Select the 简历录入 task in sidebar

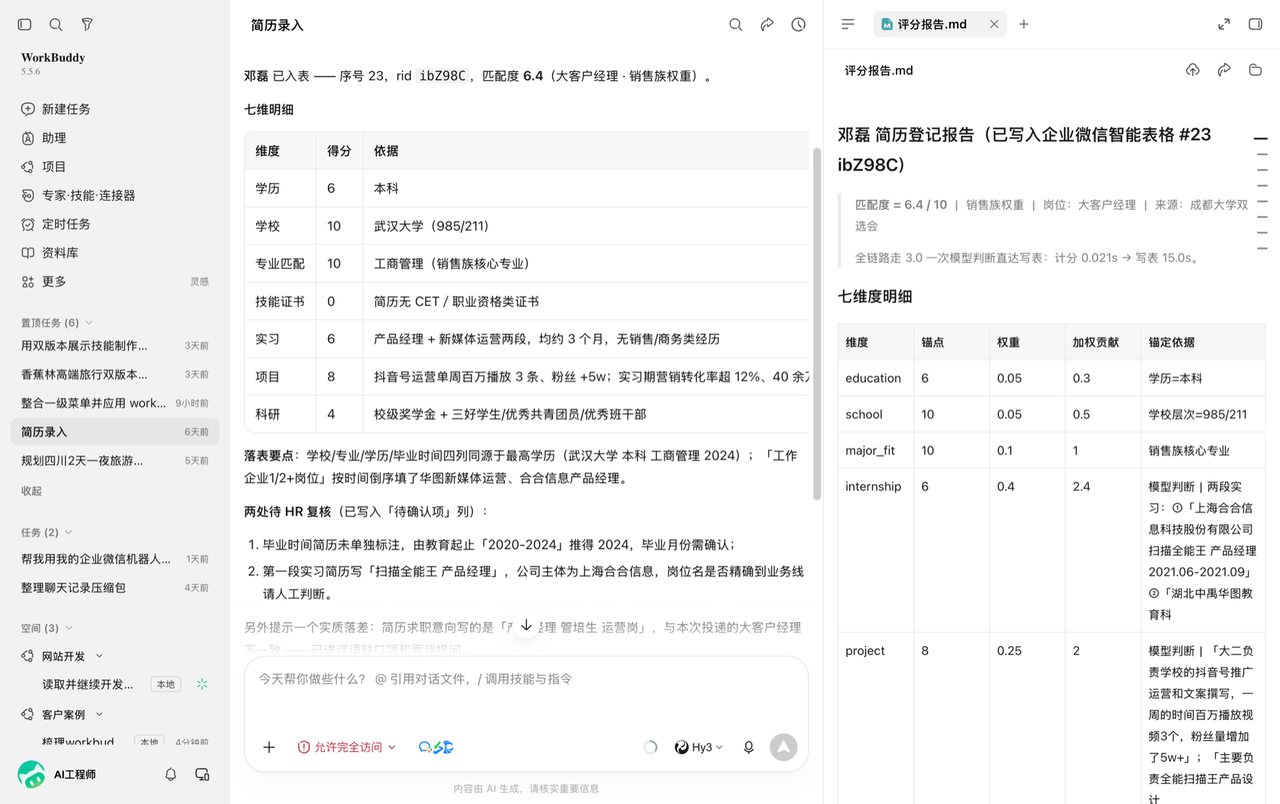(x=115, y=432)
